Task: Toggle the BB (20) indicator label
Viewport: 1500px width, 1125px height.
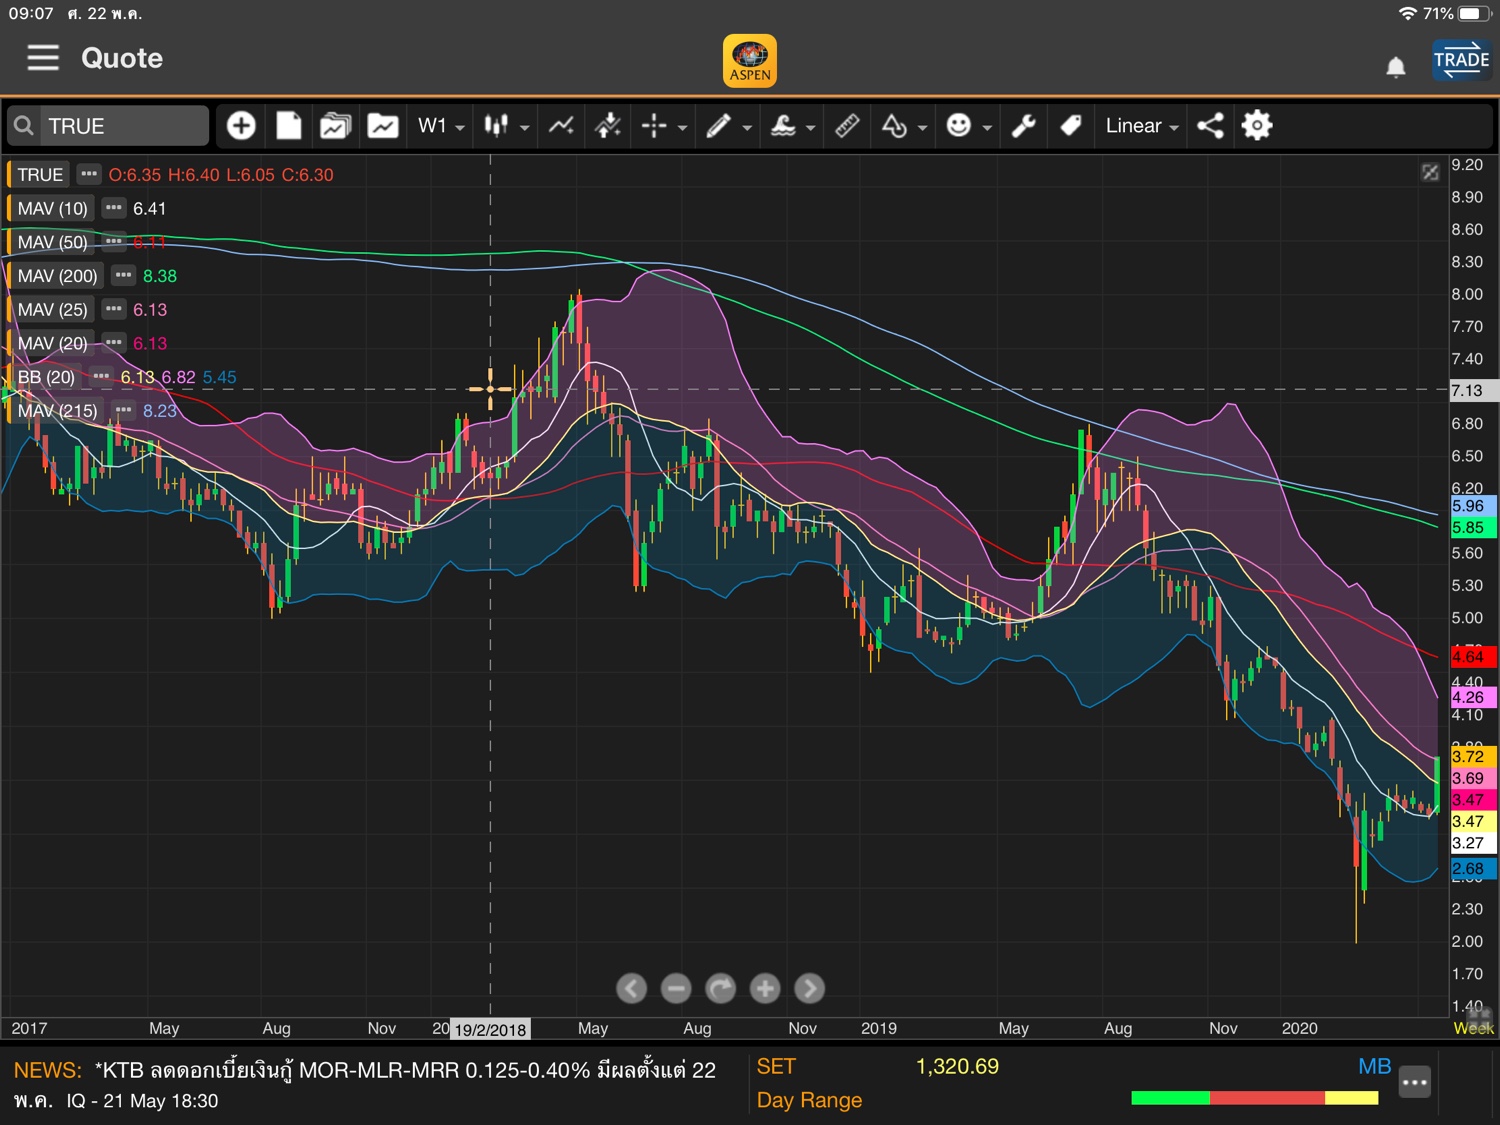Action: pyautogui.click(x=46, y=377)
